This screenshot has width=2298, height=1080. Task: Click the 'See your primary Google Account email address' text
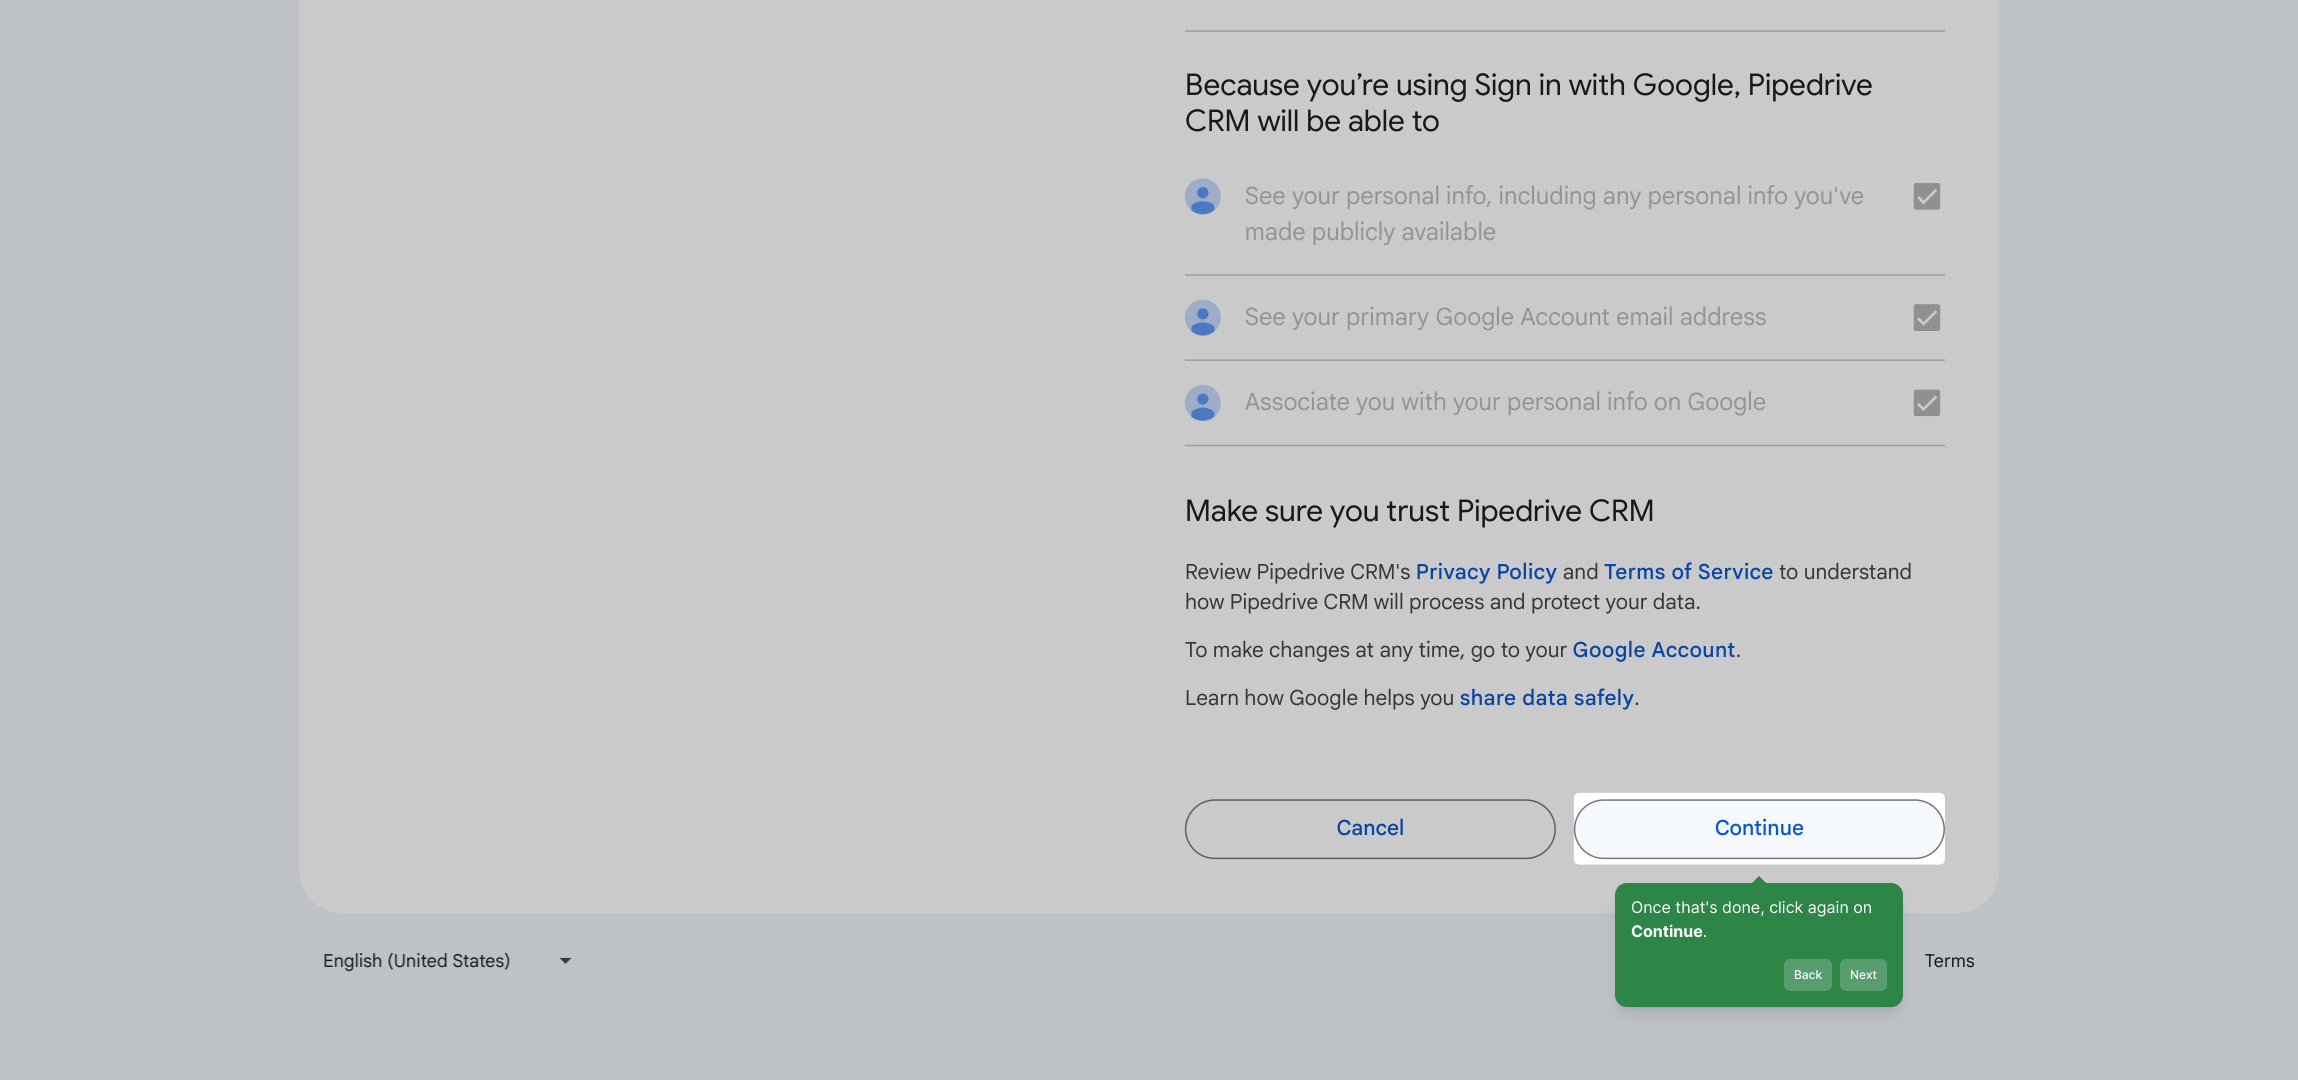(x=1505, y=317)
